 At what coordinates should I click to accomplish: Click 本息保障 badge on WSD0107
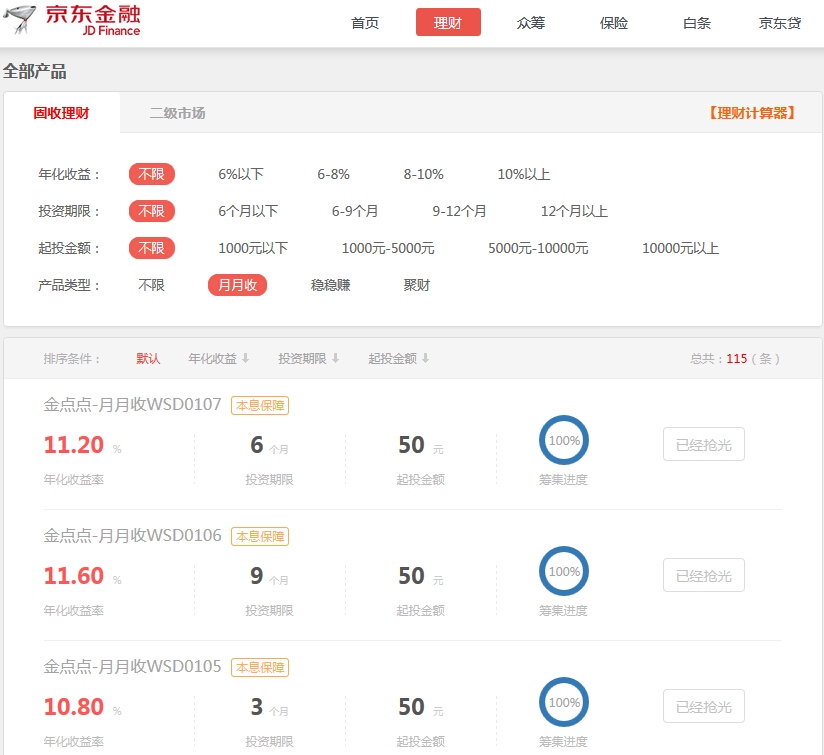[260, 405]
